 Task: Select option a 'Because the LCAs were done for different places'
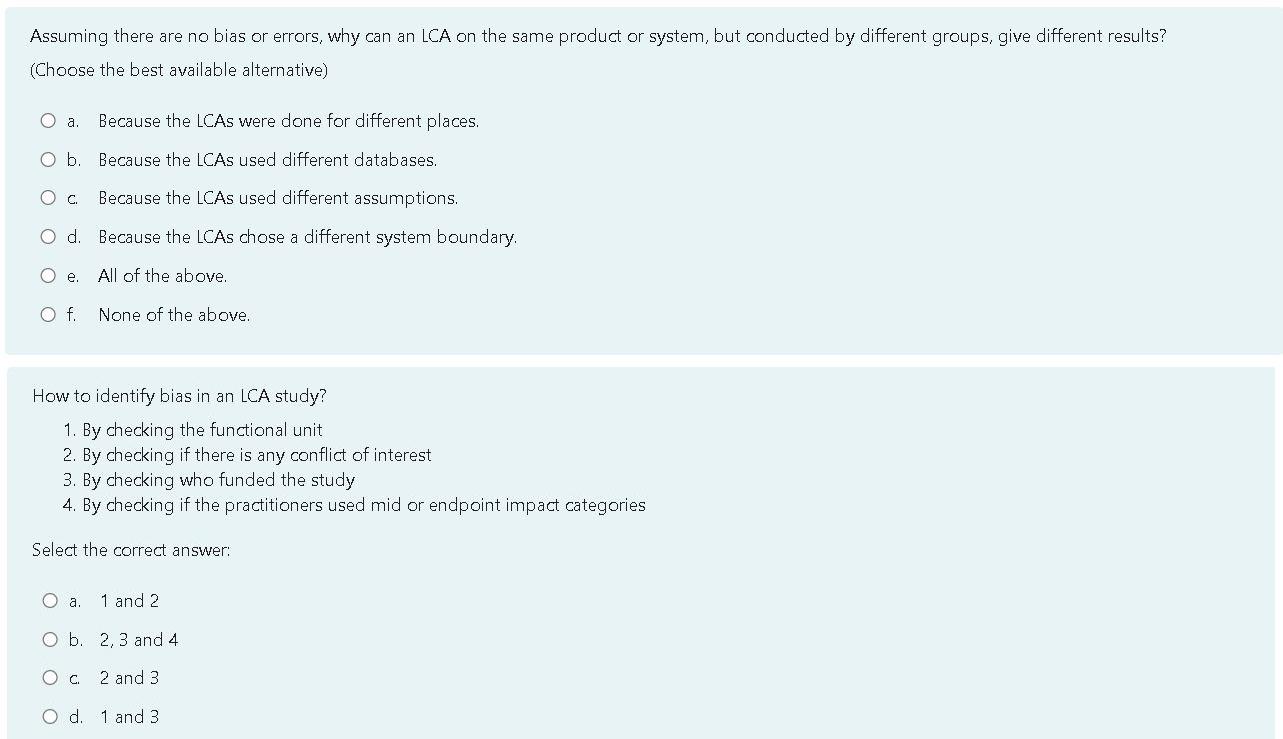click(x=47, y=120)
